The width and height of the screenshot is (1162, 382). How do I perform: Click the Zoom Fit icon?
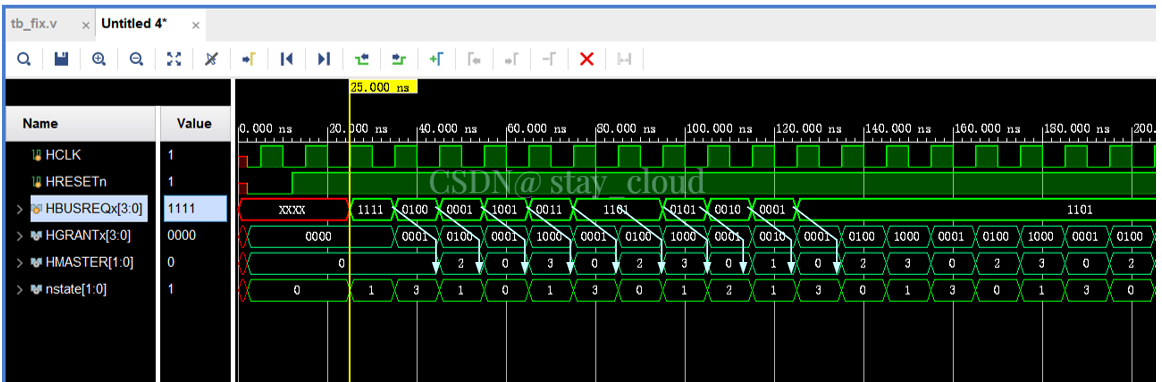pos(174,59)
